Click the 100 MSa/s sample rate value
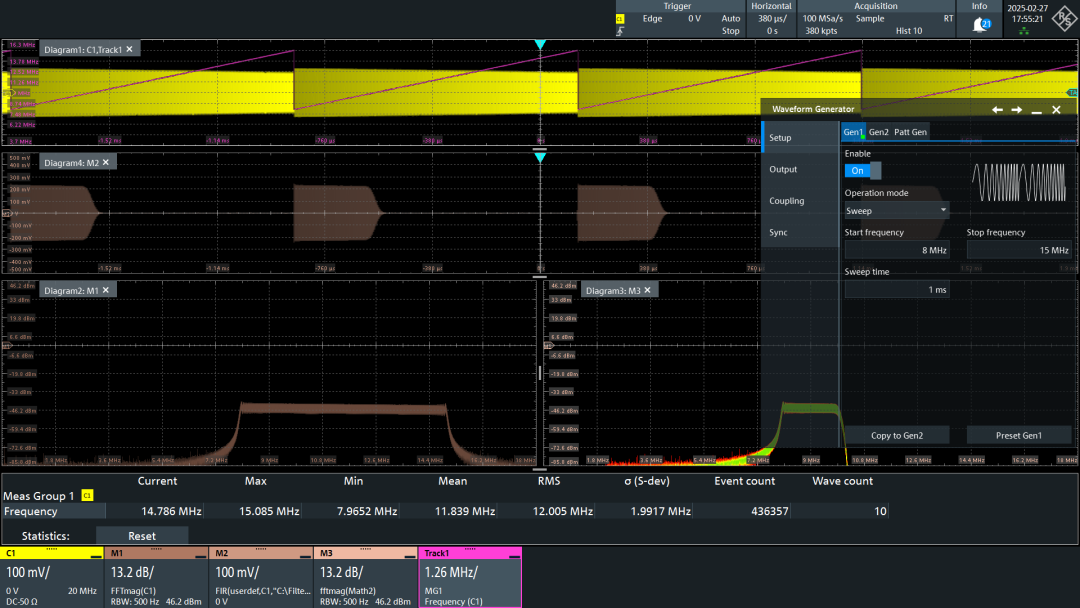 (x=822, y=19)
